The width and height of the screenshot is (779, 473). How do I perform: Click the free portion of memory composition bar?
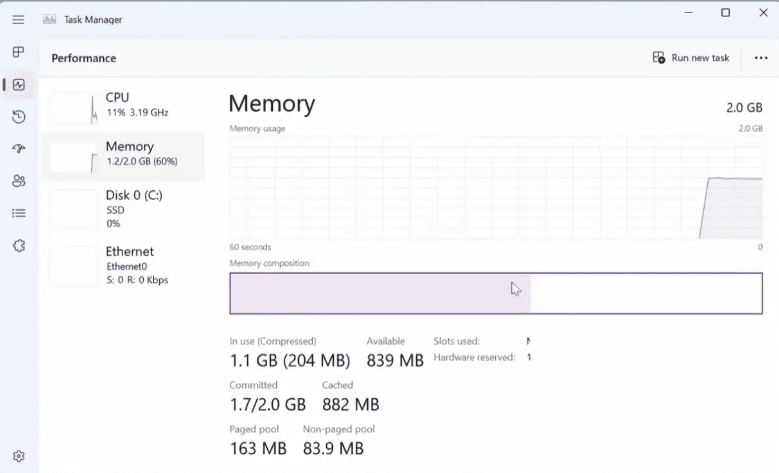tap(646, 293)
